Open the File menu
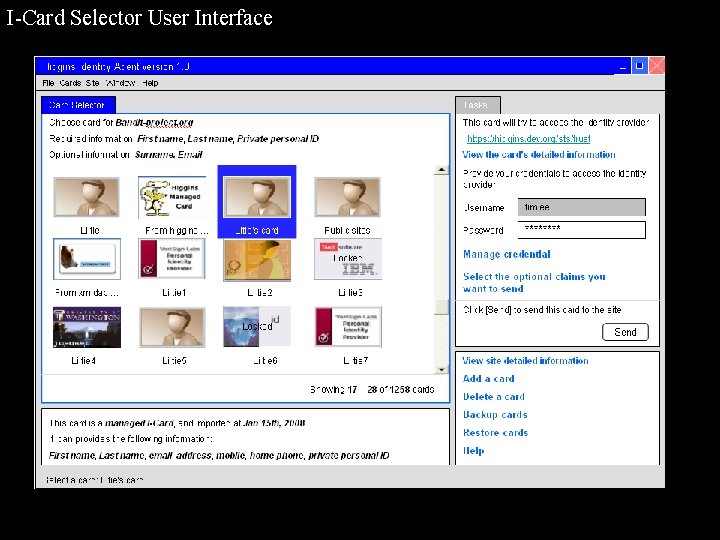720x540 pixels. 48,83
